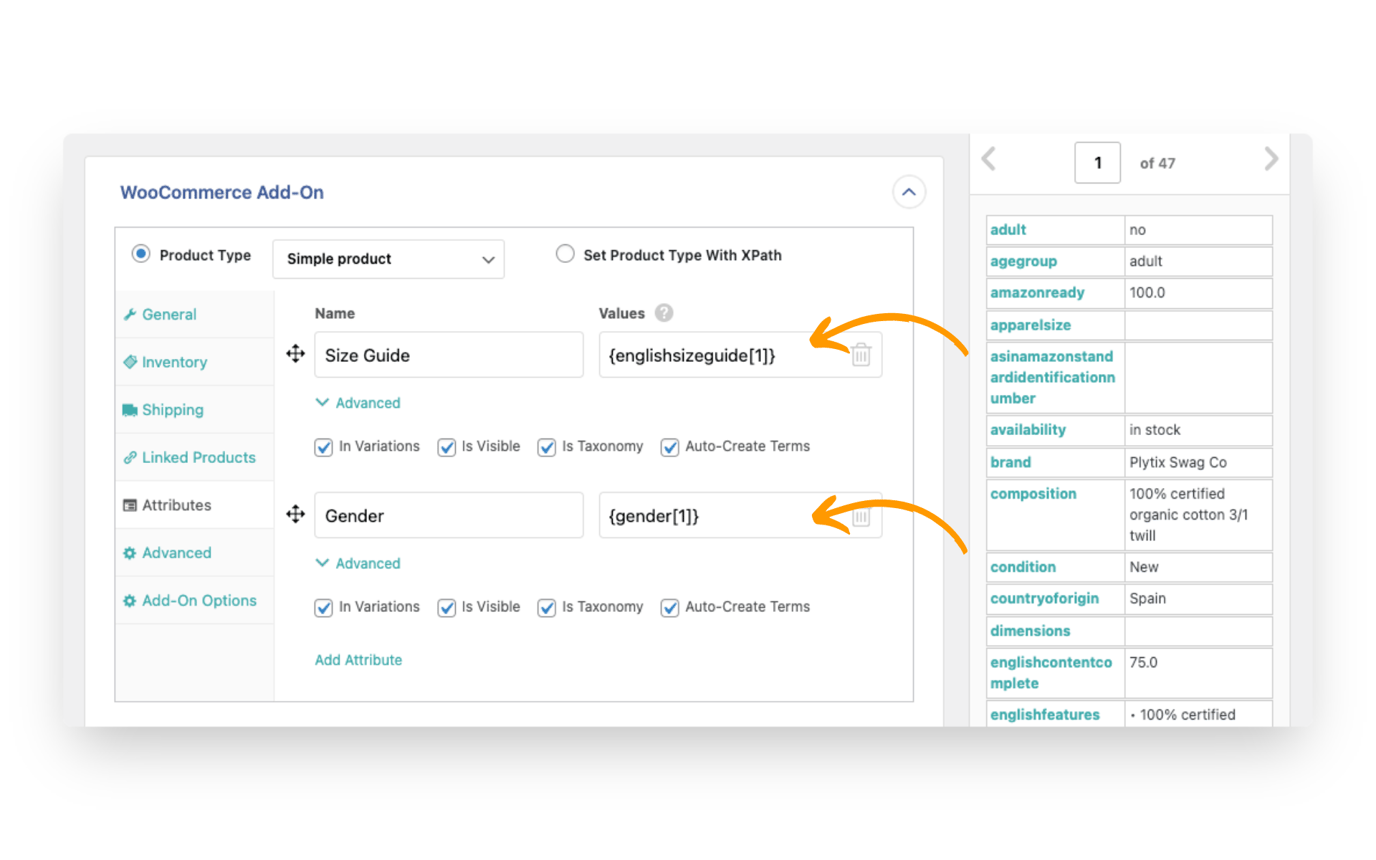Image resolution: width=1376 pixels, height=860 pixels.
Task: Click the page number input field
Action: [1097, 162]
